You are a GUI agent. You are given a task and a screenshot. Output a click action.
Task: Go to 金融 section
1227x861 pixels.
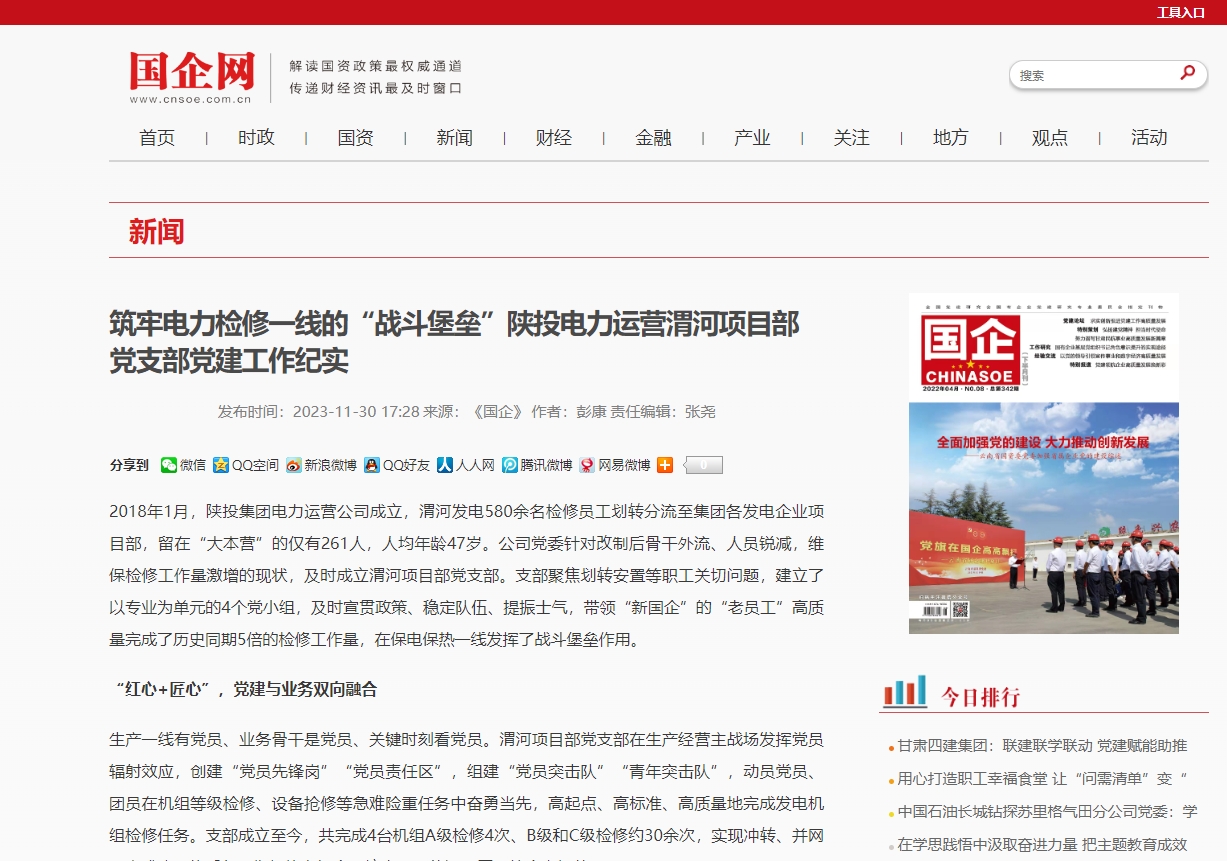tap(653, 138)
